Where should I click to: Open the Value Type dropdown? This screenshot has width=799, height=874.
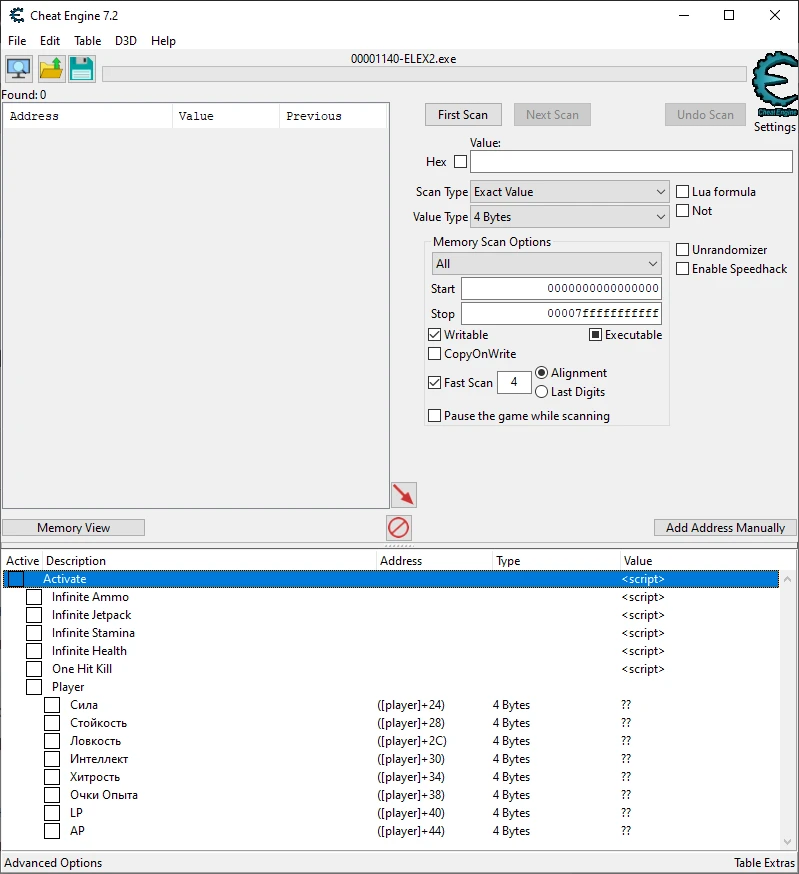pos(569,217)
